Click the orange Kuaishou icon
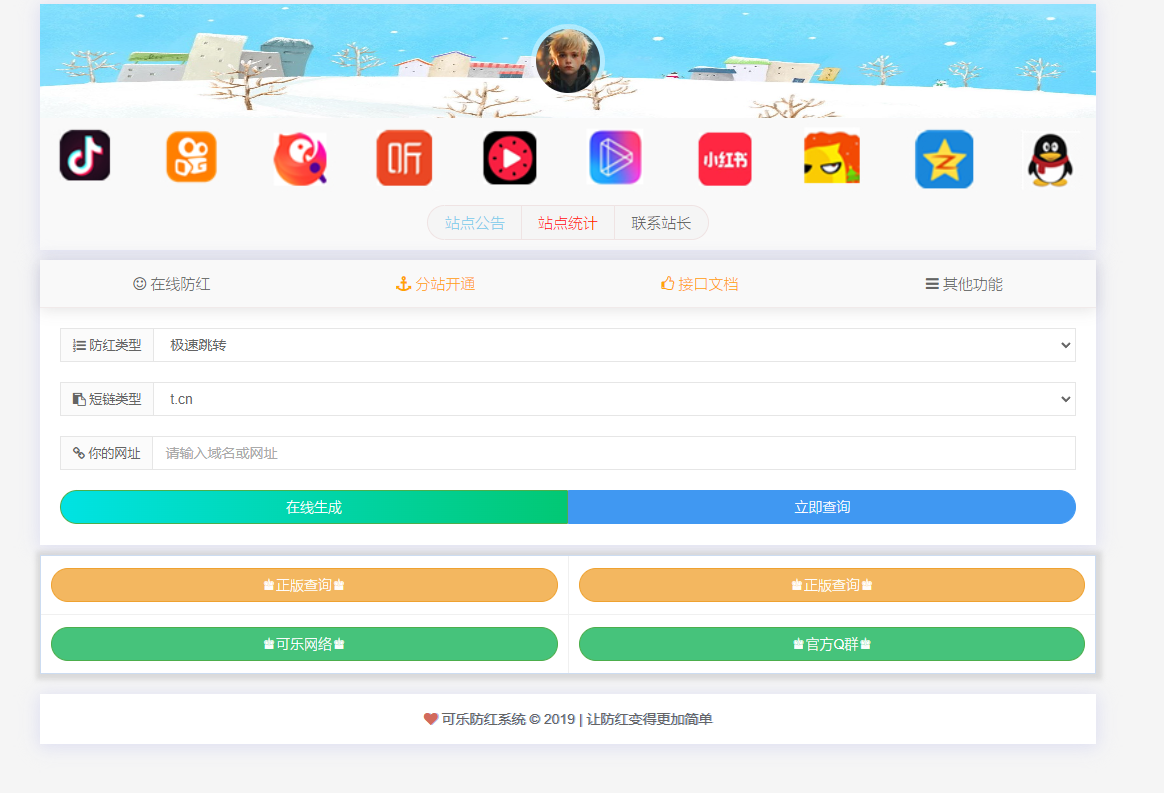The width and height of the screenshot is (1164, 793). 192,157
